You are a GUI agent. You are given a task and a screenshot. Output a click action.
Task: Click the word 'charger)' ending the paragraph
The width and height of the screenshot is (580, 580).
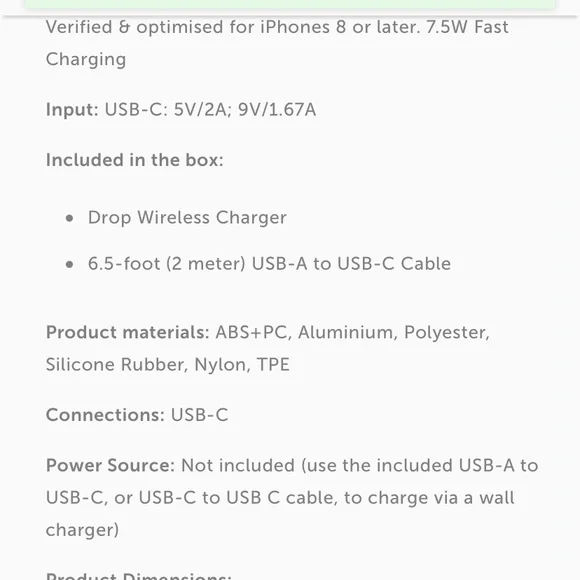tap(82, 530)
